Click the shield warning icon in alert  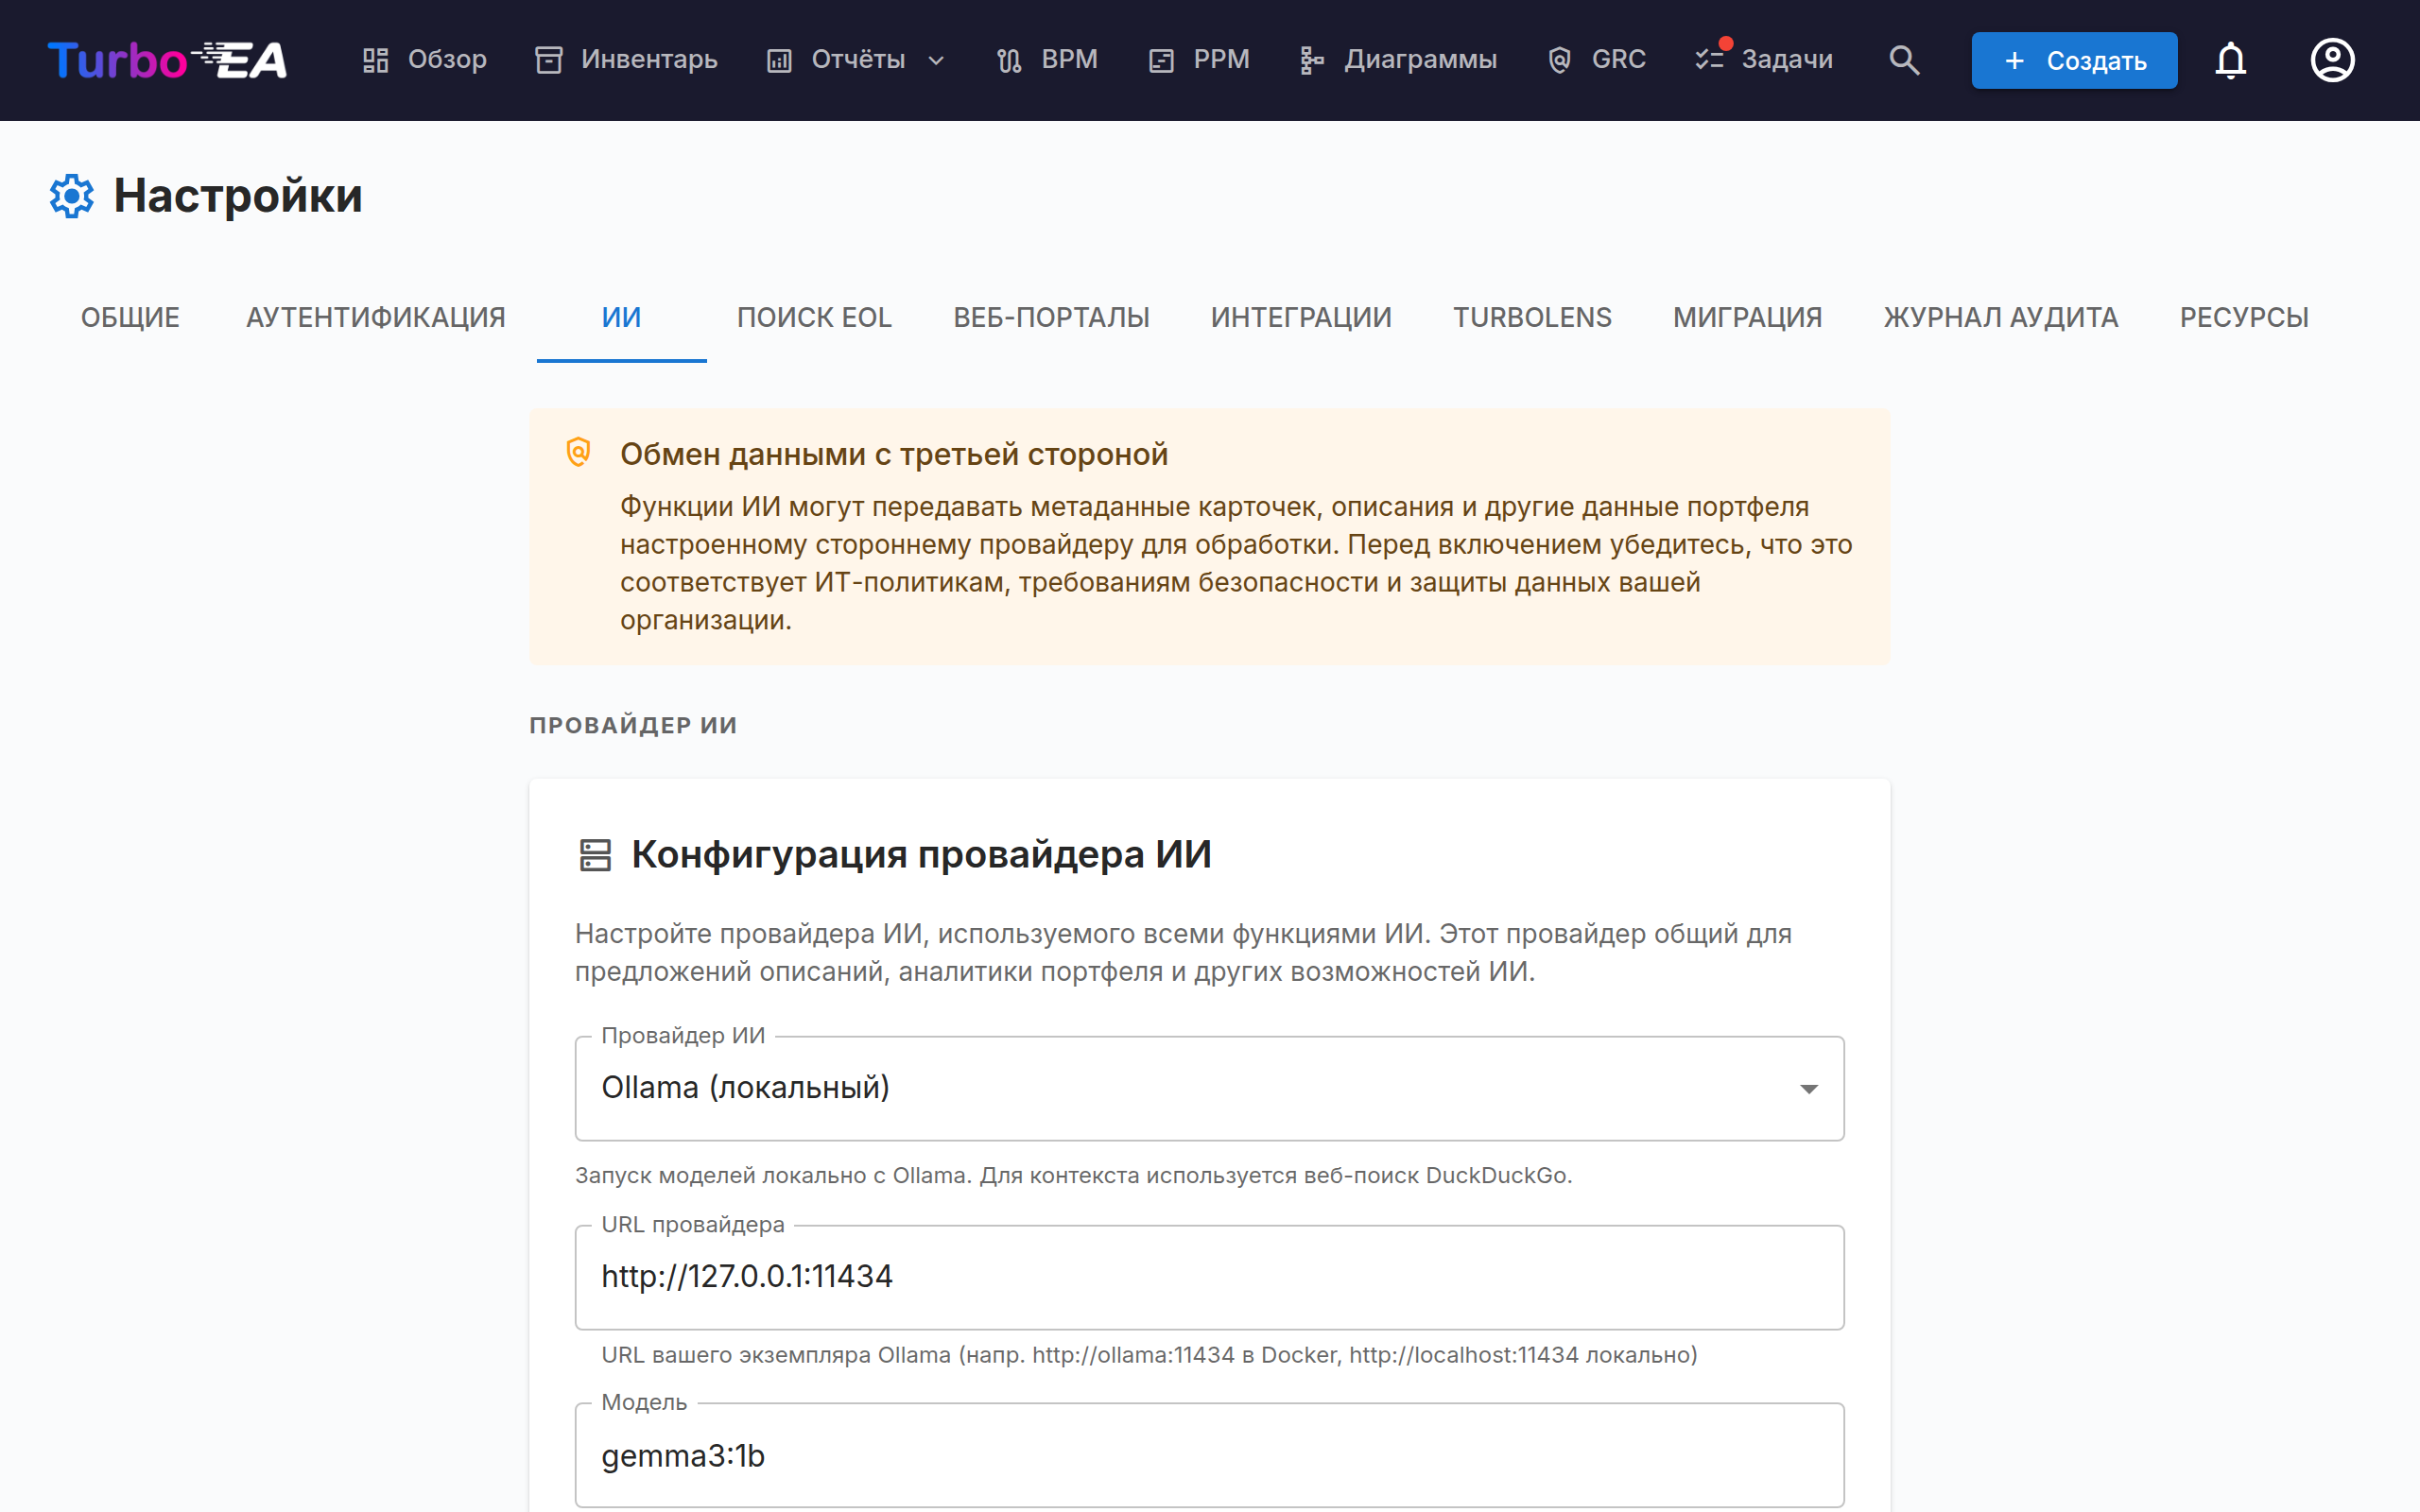click(x=578, y=453)
